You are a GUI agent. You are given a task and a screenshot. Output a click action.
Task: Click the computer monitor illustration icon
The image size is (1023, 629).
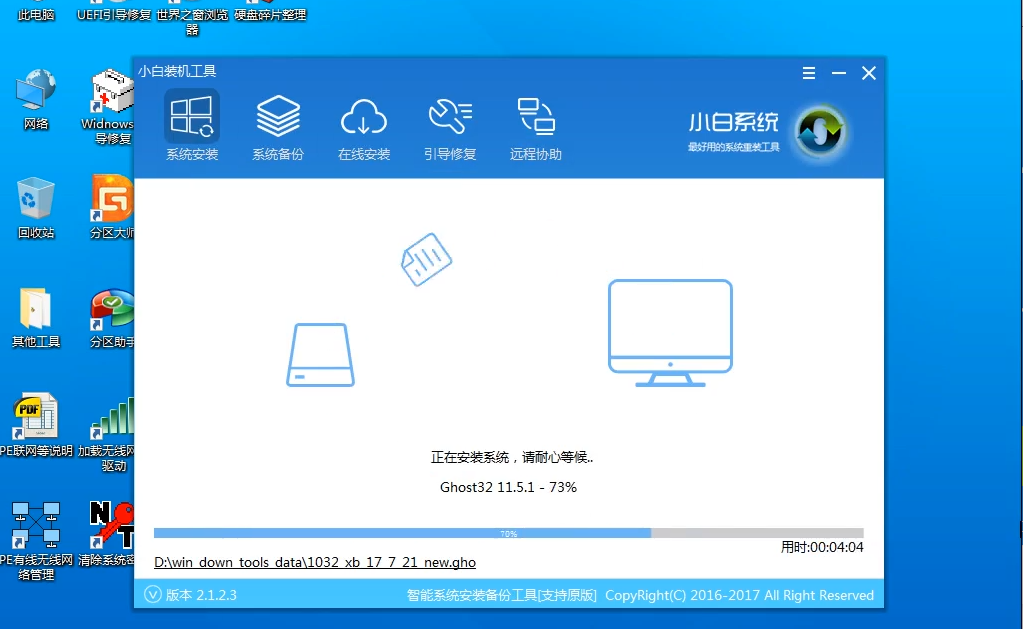tap(670, 333)
